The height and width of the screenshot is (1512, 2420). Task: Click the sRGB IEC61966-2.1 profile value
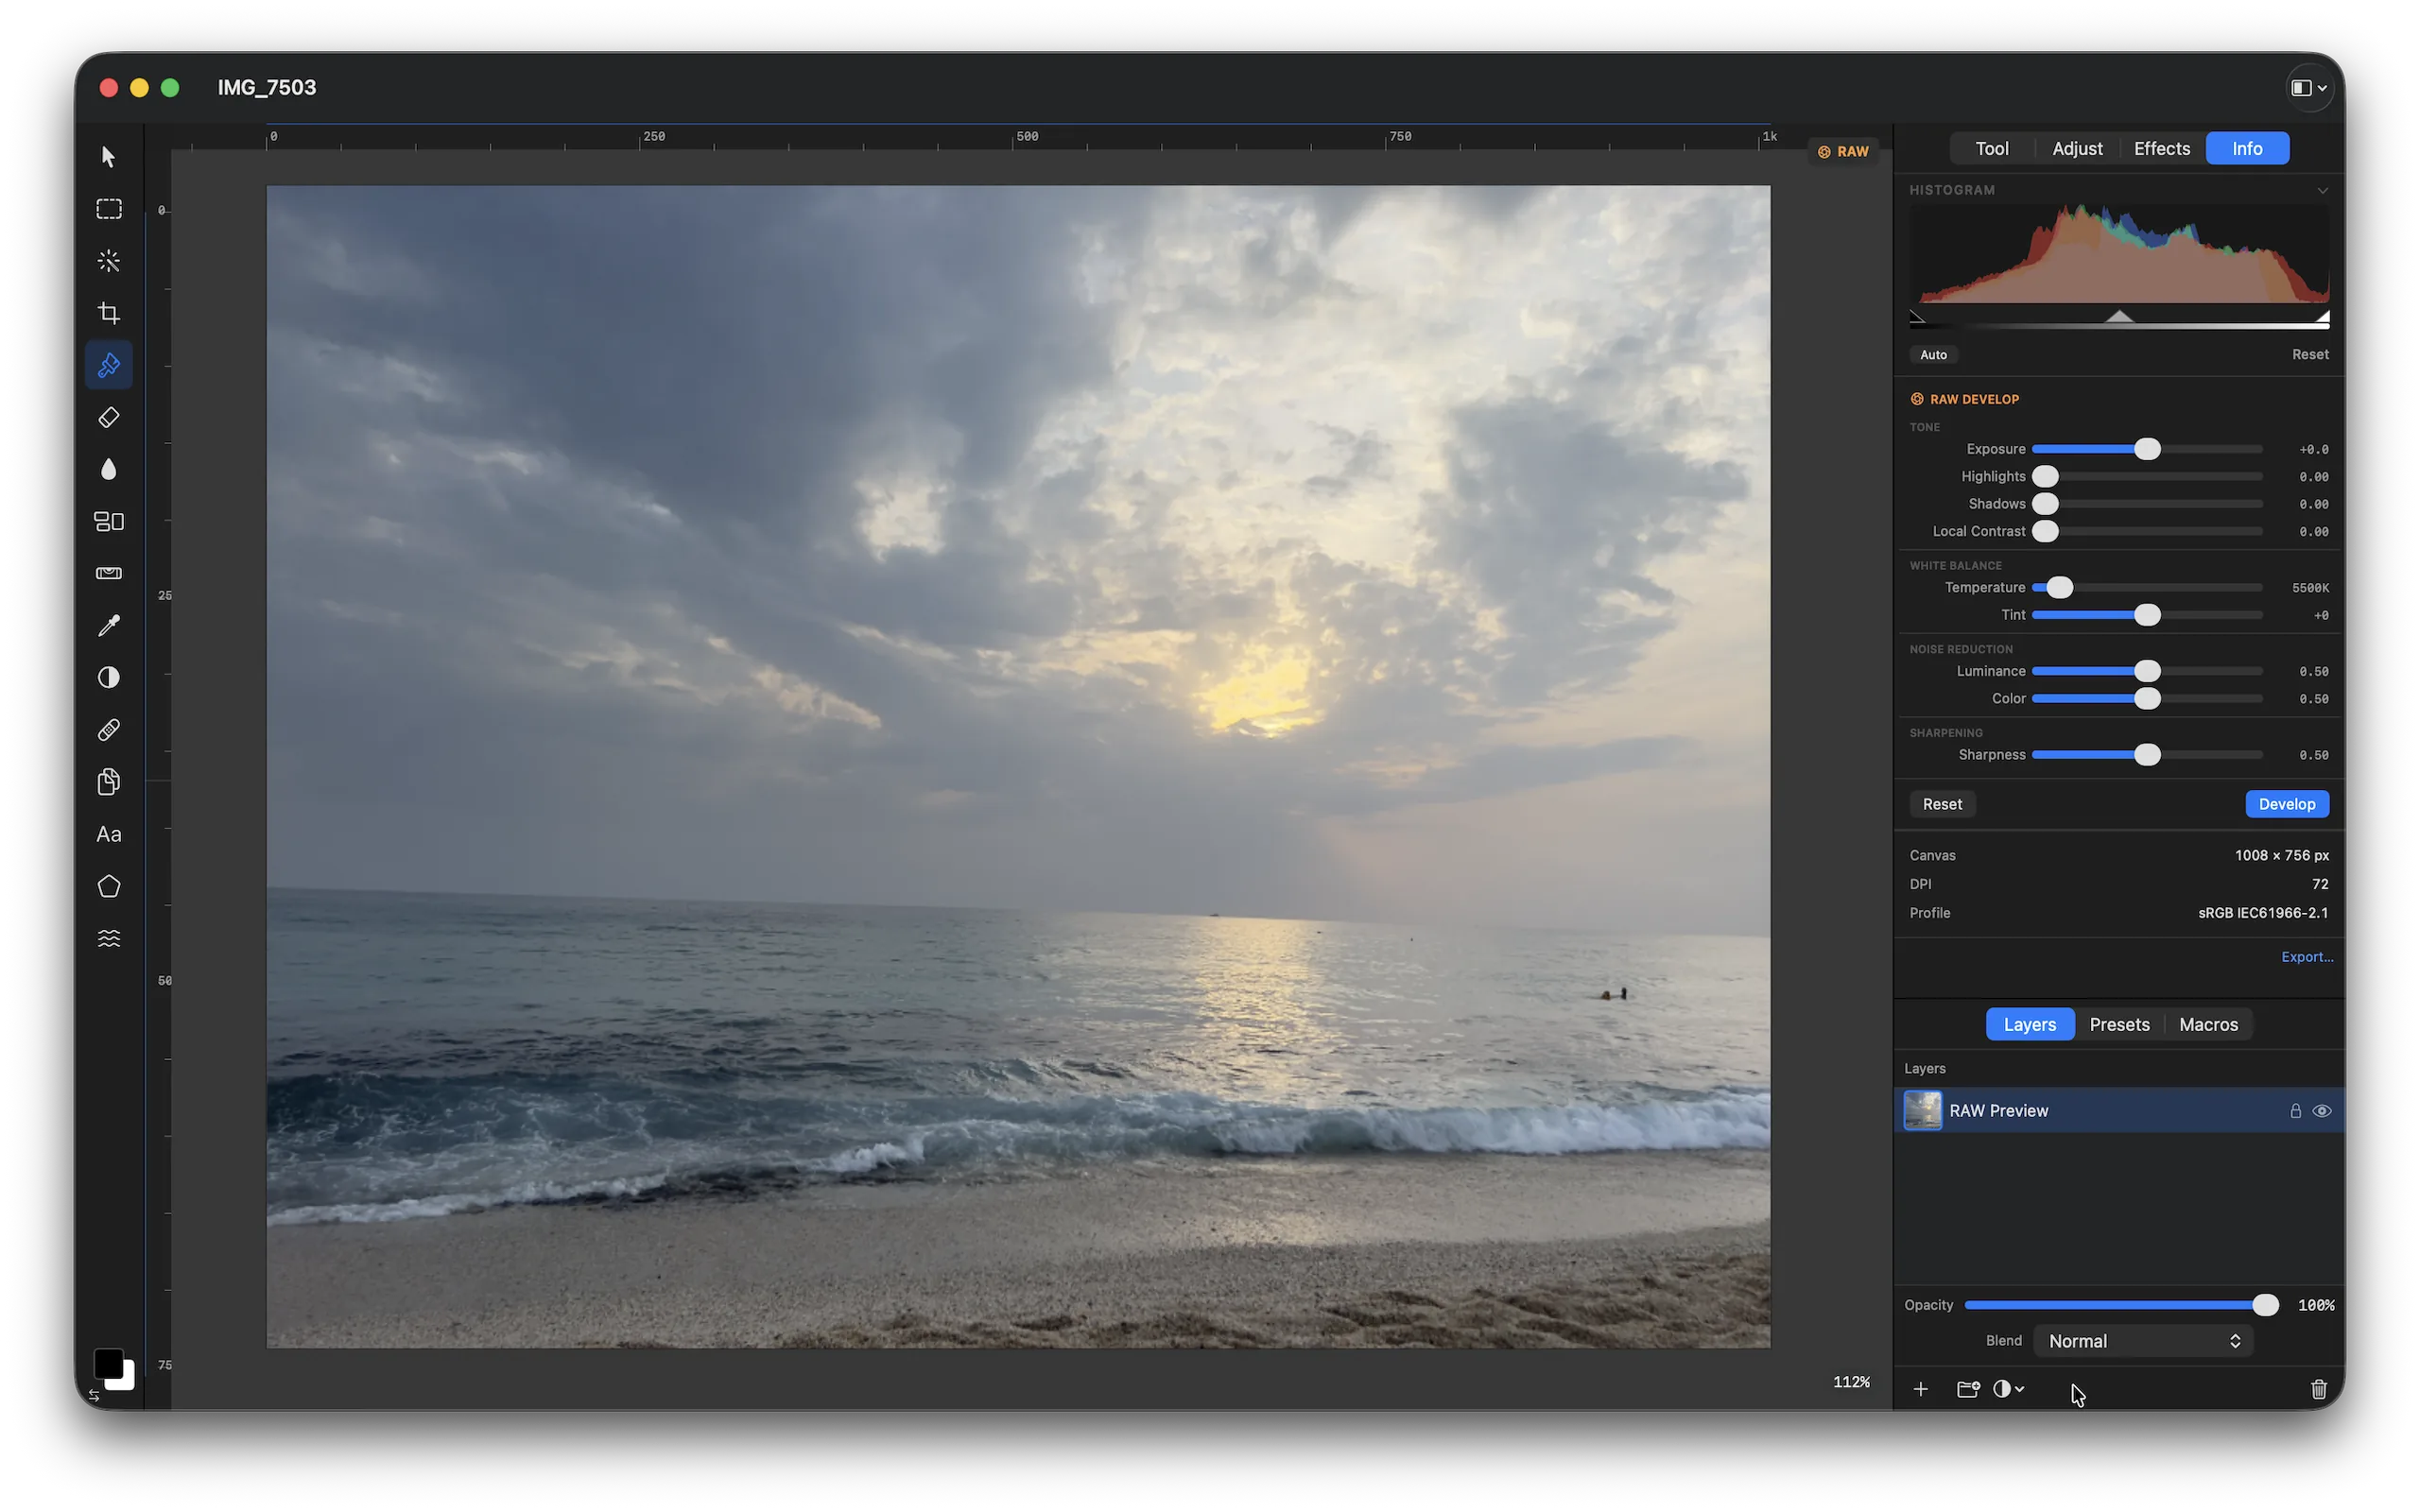(2262, 913)
